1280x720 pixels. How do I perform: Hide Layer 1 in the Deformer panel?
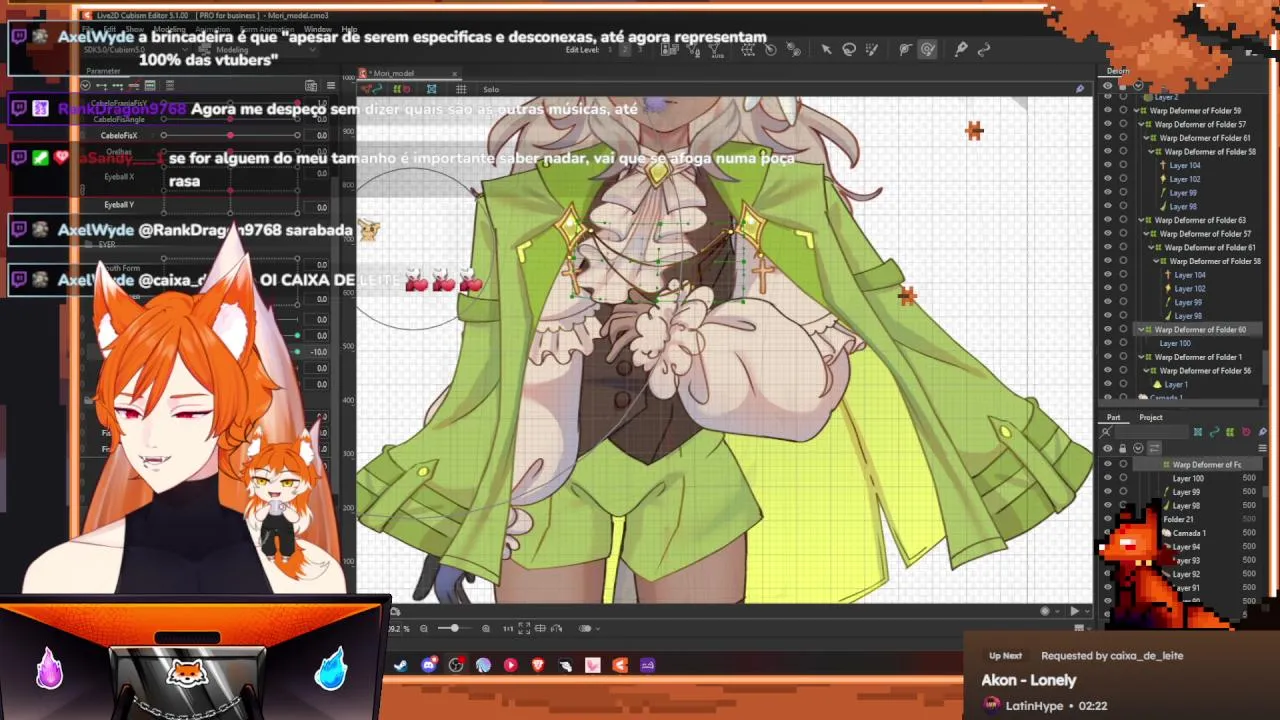(1107, 384)
